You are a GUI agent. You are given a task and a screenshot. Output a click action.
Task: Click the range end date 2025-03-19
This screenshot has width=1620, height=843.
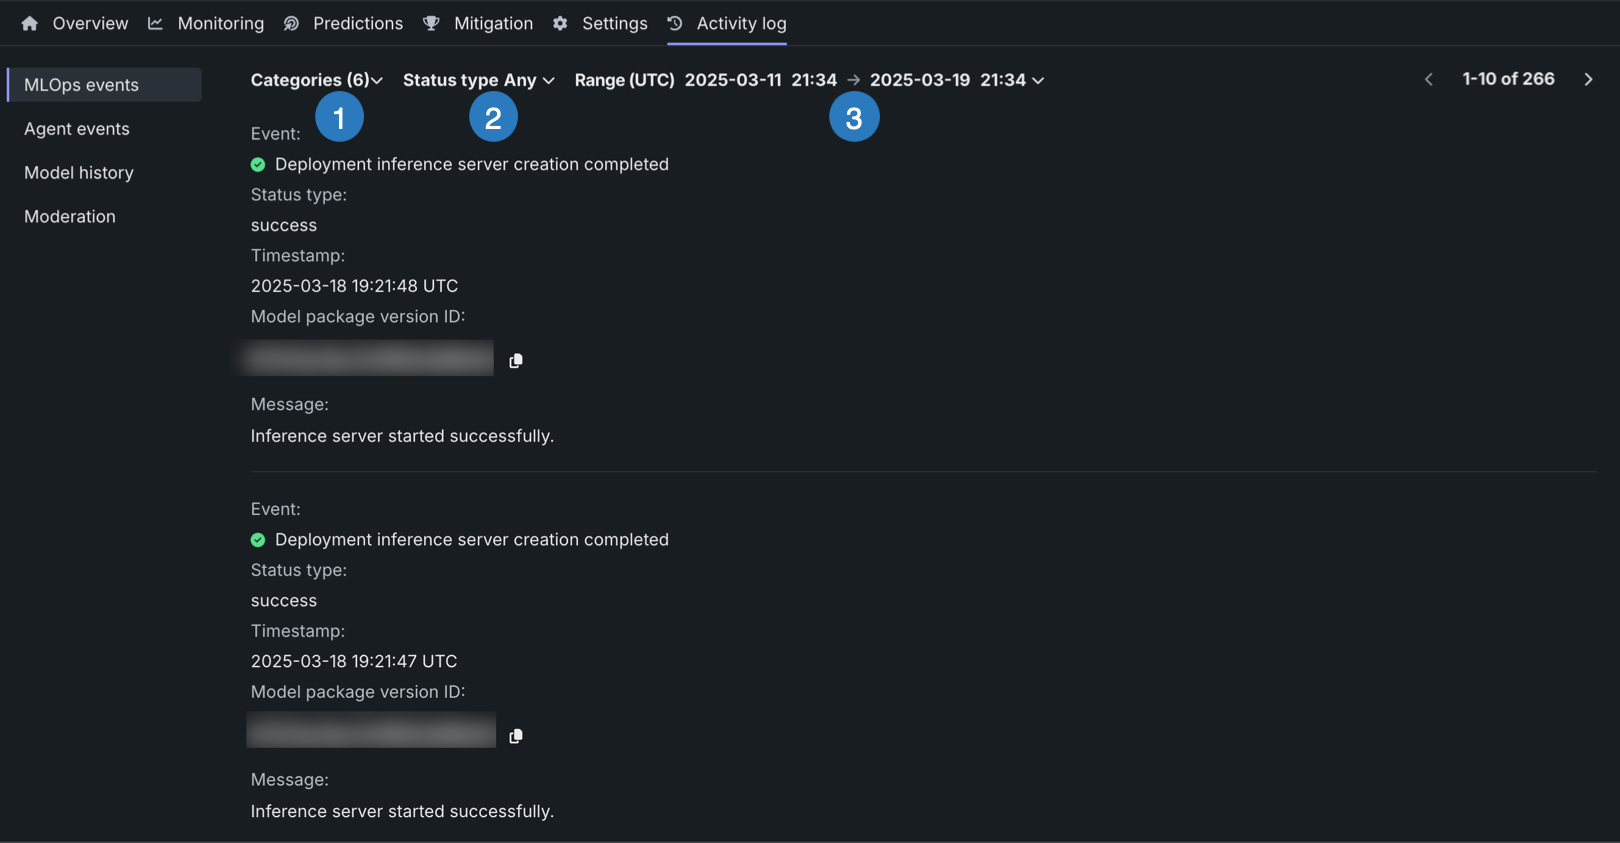click(919, 80)
